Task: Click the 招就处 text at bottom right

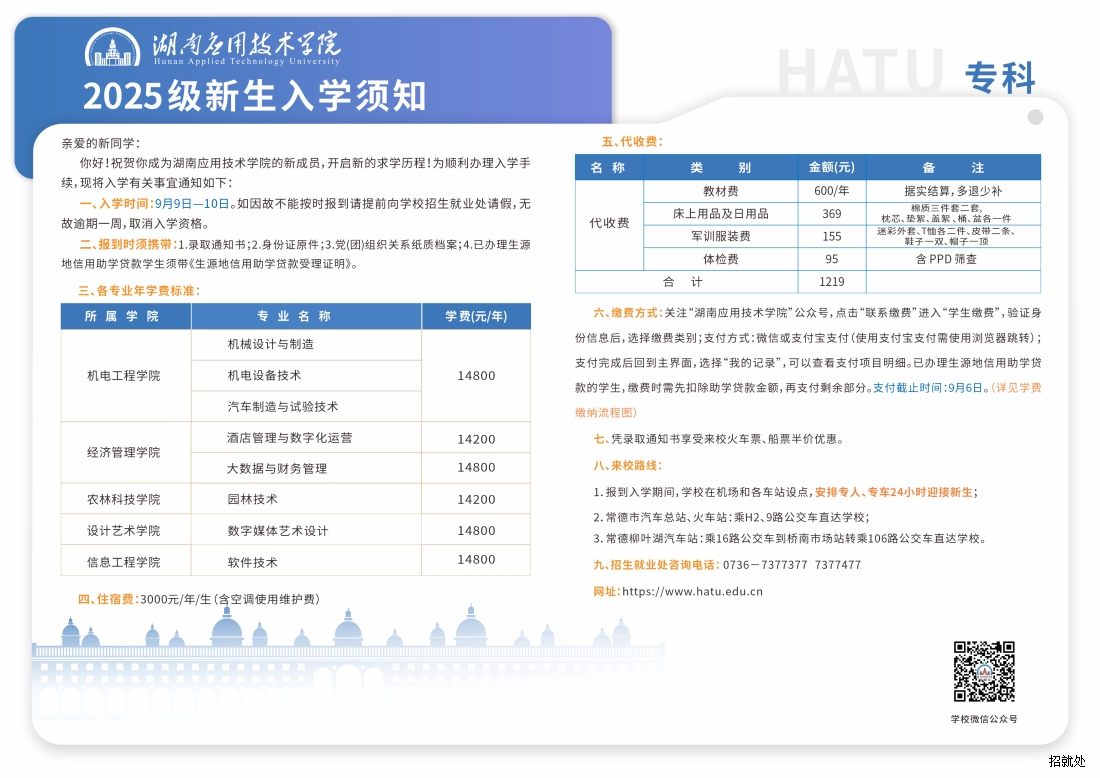Action: click(x=1067, y=761)
